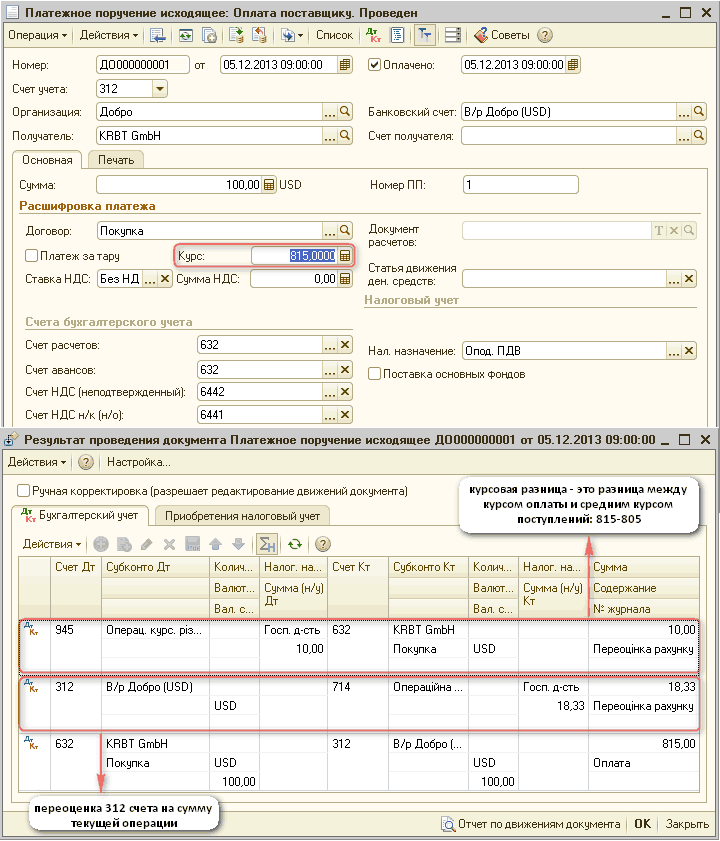Click help question mark in top toolbar
The image size is (720, 841).
pos(545,35)
